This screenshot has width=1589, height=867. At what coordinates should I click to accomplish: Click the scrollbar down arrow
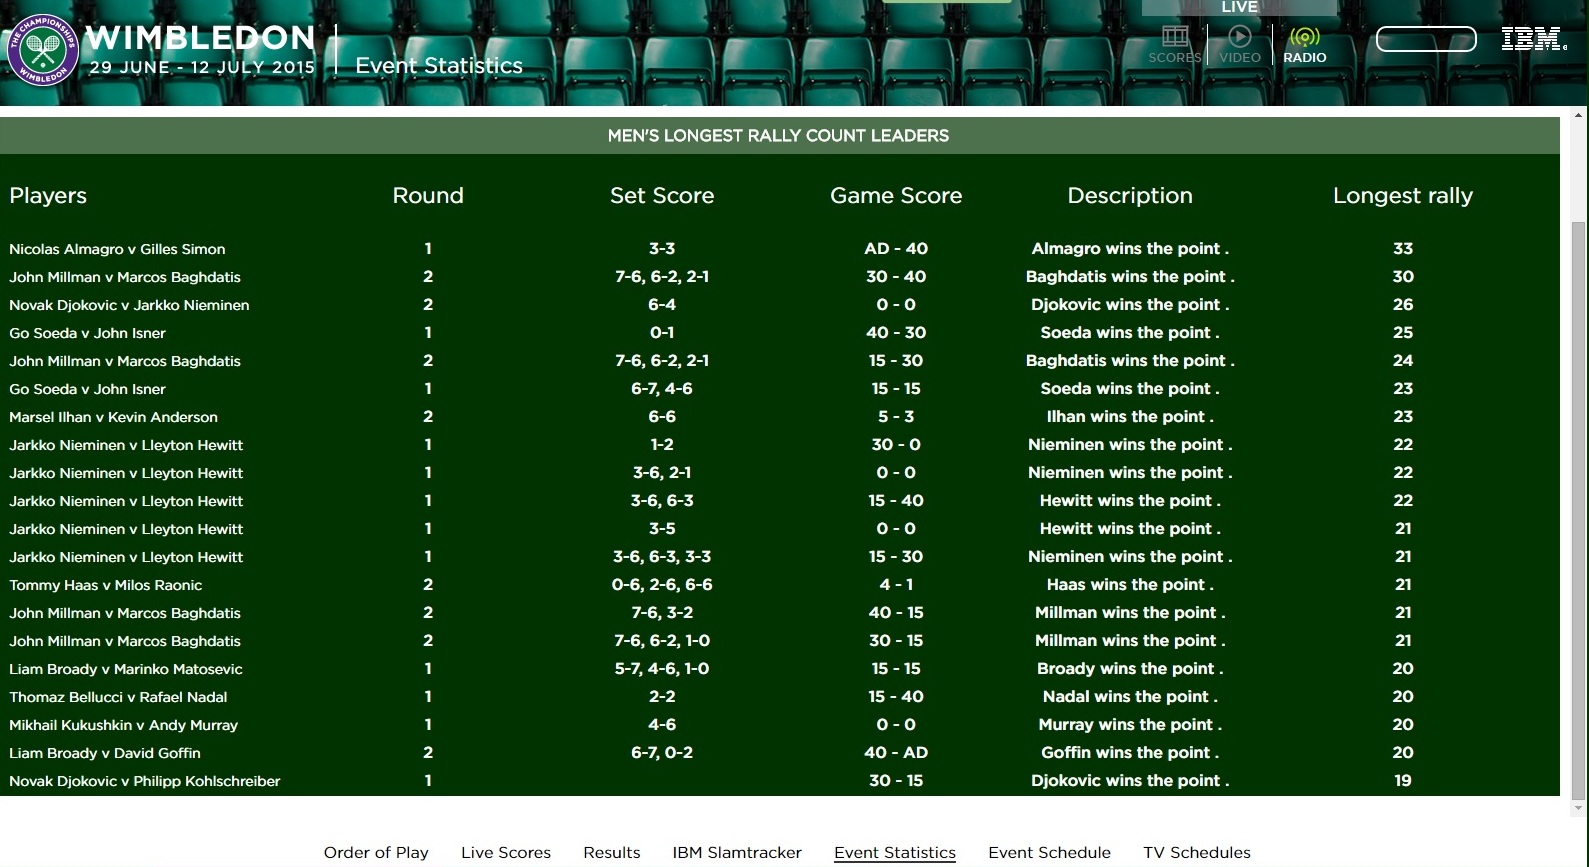click(1579, 808)
